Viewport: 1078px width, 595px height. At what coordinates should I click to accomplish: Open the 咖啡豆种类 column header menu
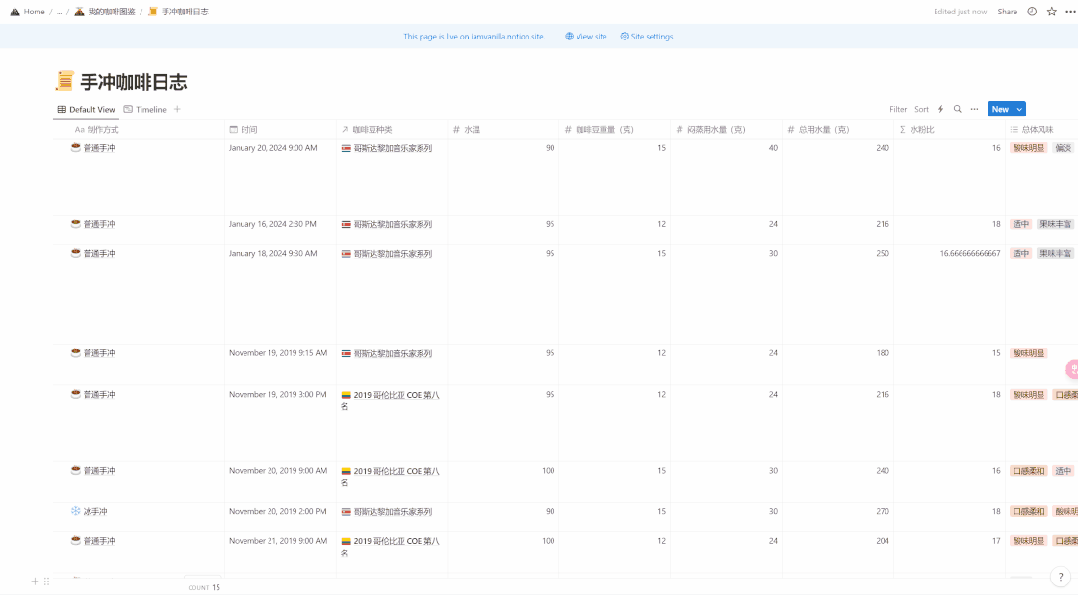tap(392, 129)
